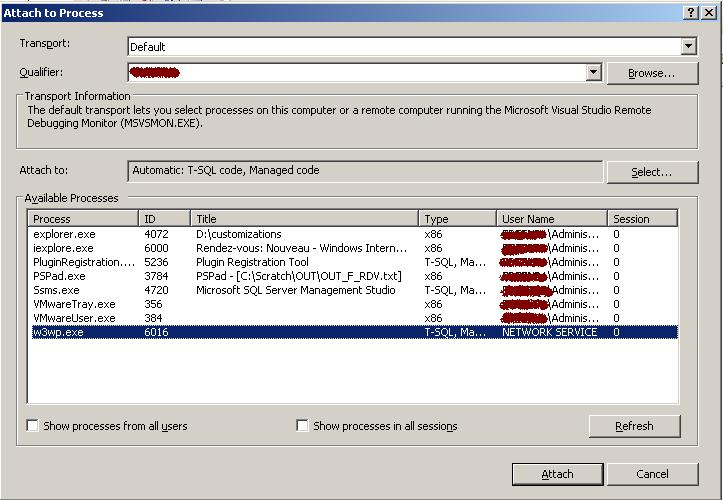Image resolution: width=723 pixels, height=500 pixels.
Task: Enable Show processes from all users
Action: tap(33, 426)
